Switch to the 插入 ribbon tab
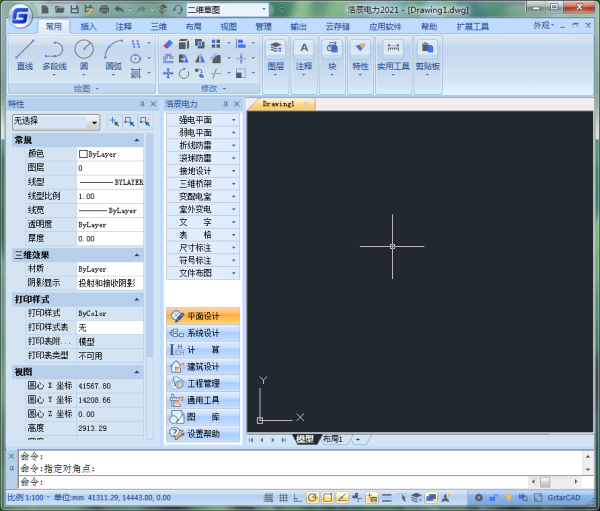 88,26
